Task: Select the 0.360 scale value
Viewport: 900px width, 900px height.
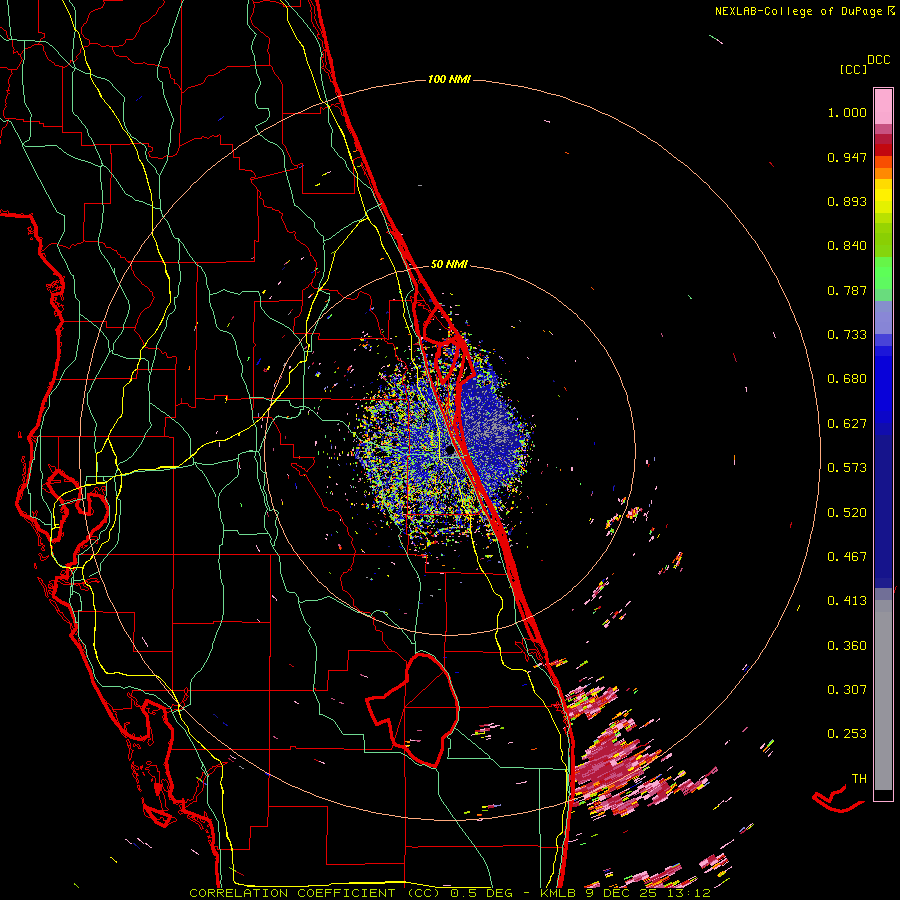Action: [847, 646]
